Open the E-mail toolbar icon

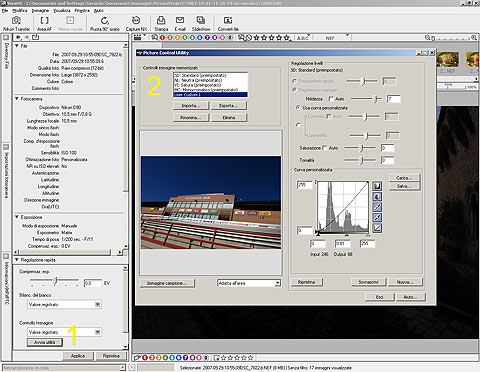click(180, 24)
